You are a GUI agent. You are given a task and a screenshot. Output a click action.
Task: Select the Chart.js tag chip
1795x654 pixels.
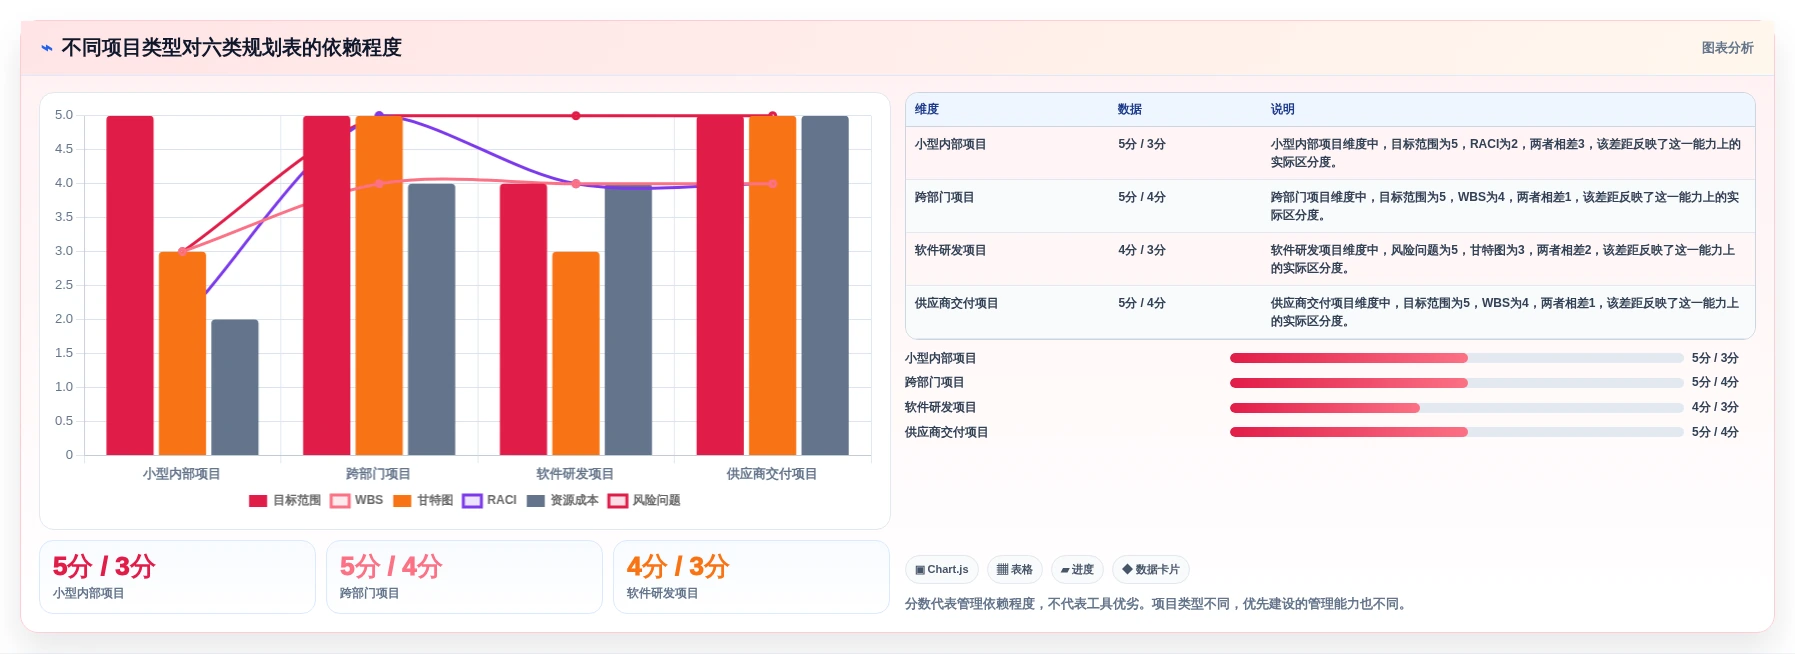[x=942, y=570]
